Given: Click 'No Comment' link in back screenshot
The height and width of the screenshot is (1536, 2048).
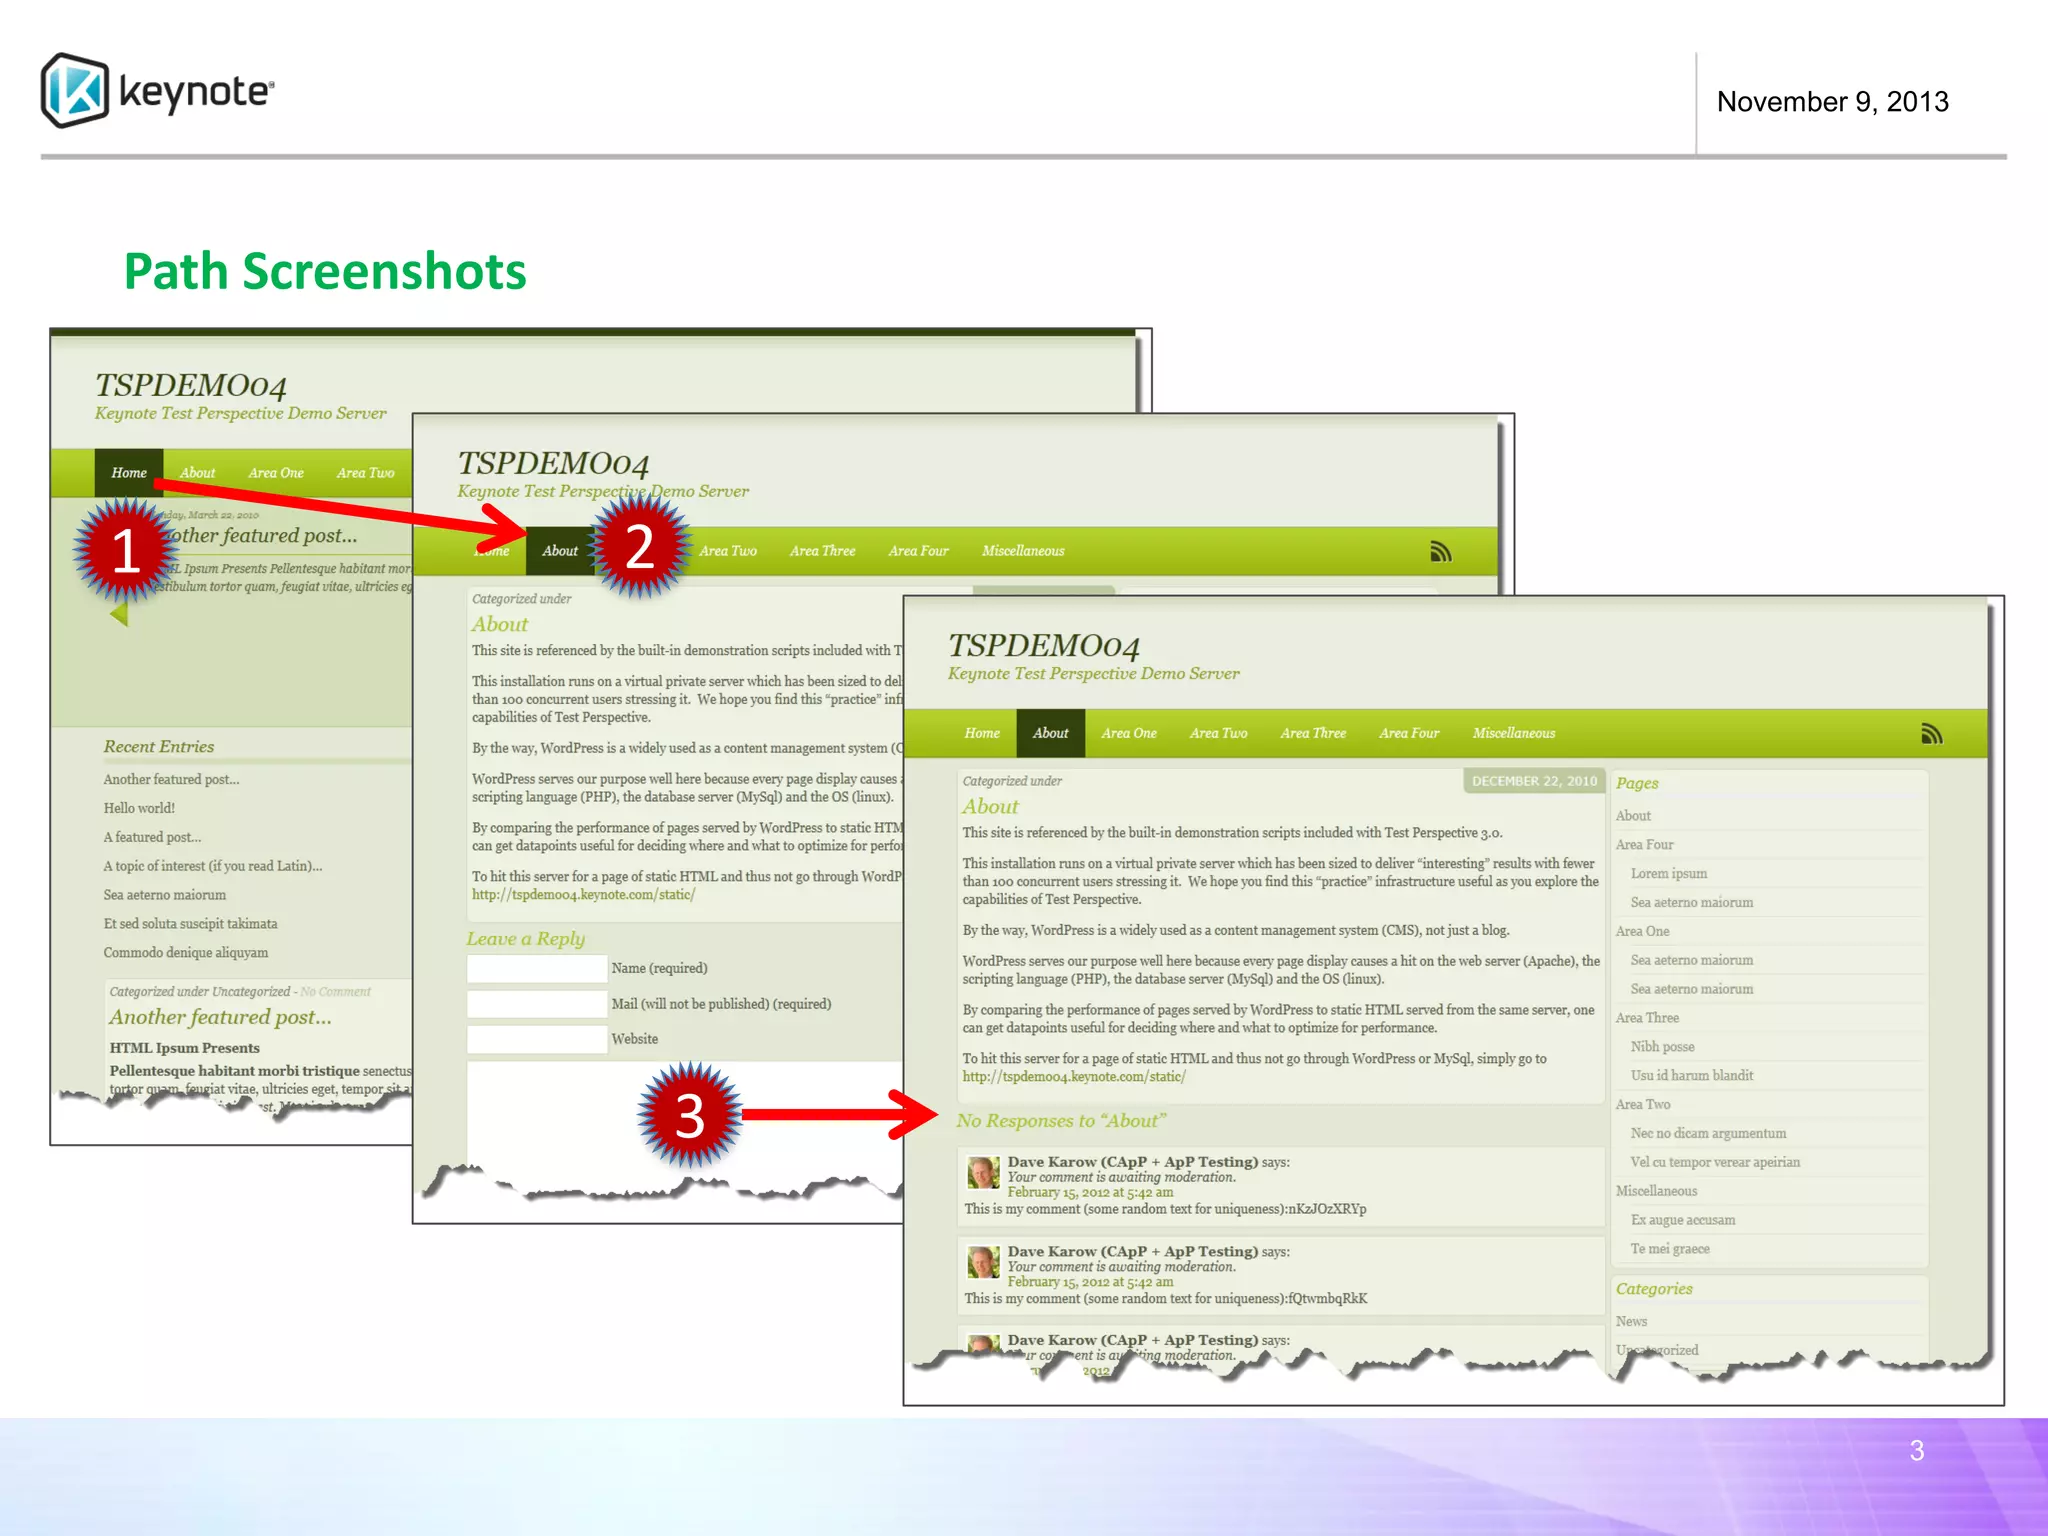Looking at the screenshot, I should tap(335, 992).
